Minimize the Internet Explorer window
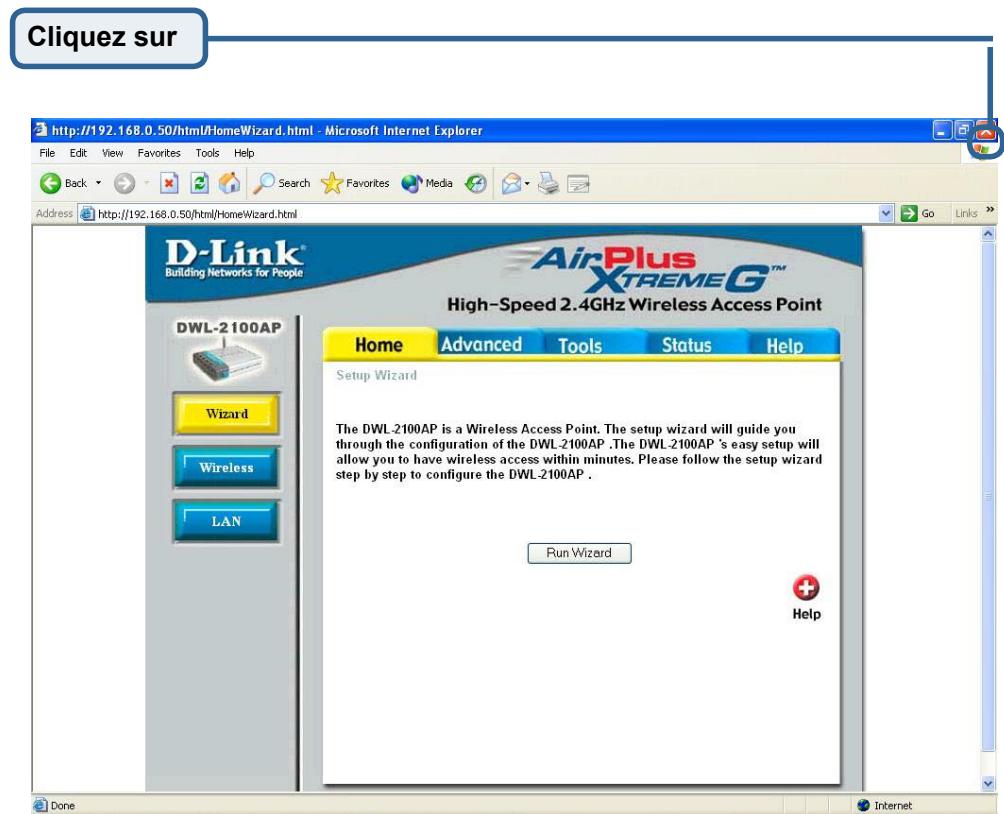Viewport: 1004px width, 814px height. point(941,130)
